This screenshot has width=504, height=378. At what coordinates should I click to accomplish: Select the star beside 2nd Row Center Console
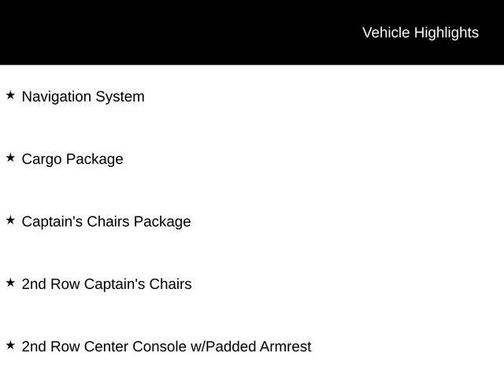tap(10, 345)
